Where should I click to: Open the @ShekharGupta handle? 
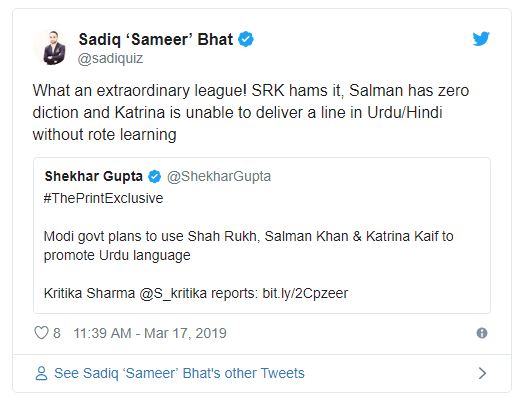[219, 176]
